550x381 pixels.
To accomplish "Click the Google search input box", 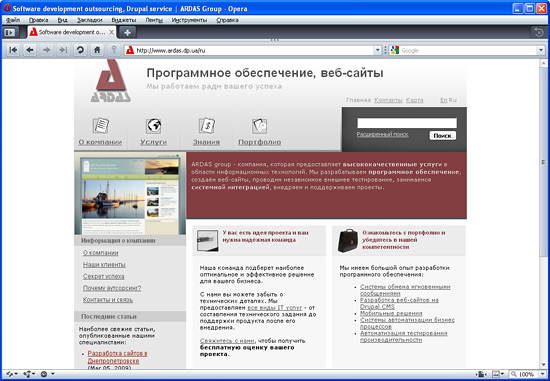I will pos(468,50).
